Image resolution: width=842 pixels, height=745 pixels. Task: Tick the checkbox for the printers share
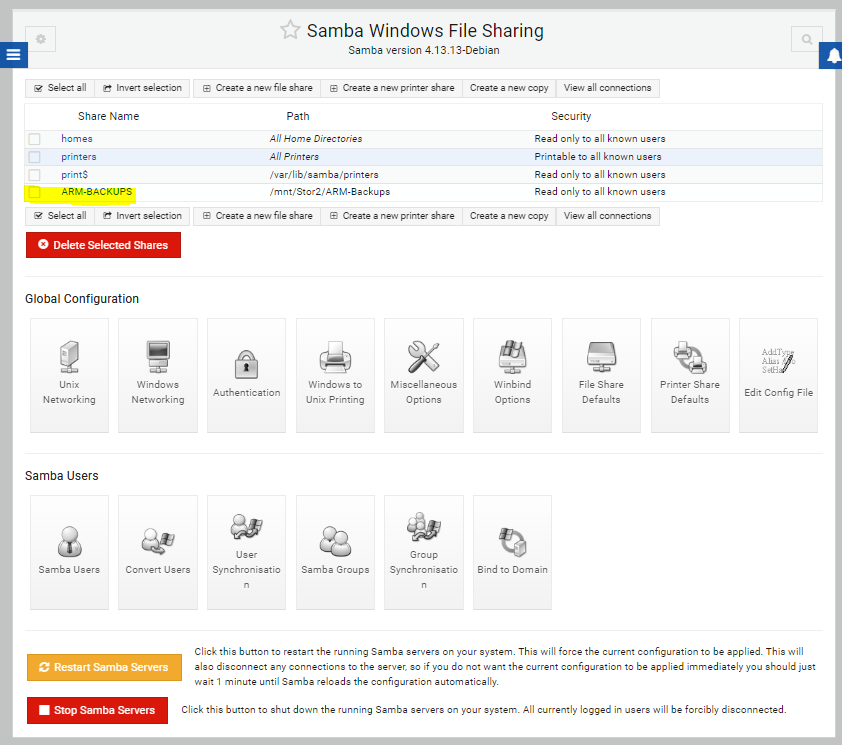click(x=34, y=157)
